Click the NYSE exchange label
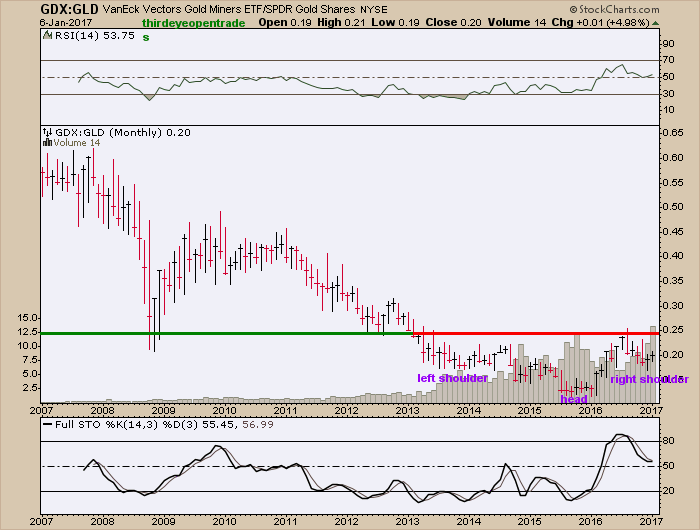Image resolution: width=700 pixels, height=530 pixels. 374,9
